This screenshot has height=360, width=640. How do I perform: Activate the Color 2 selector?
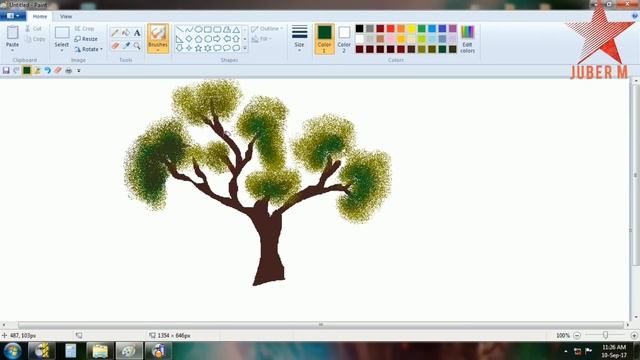pos(344,39)
